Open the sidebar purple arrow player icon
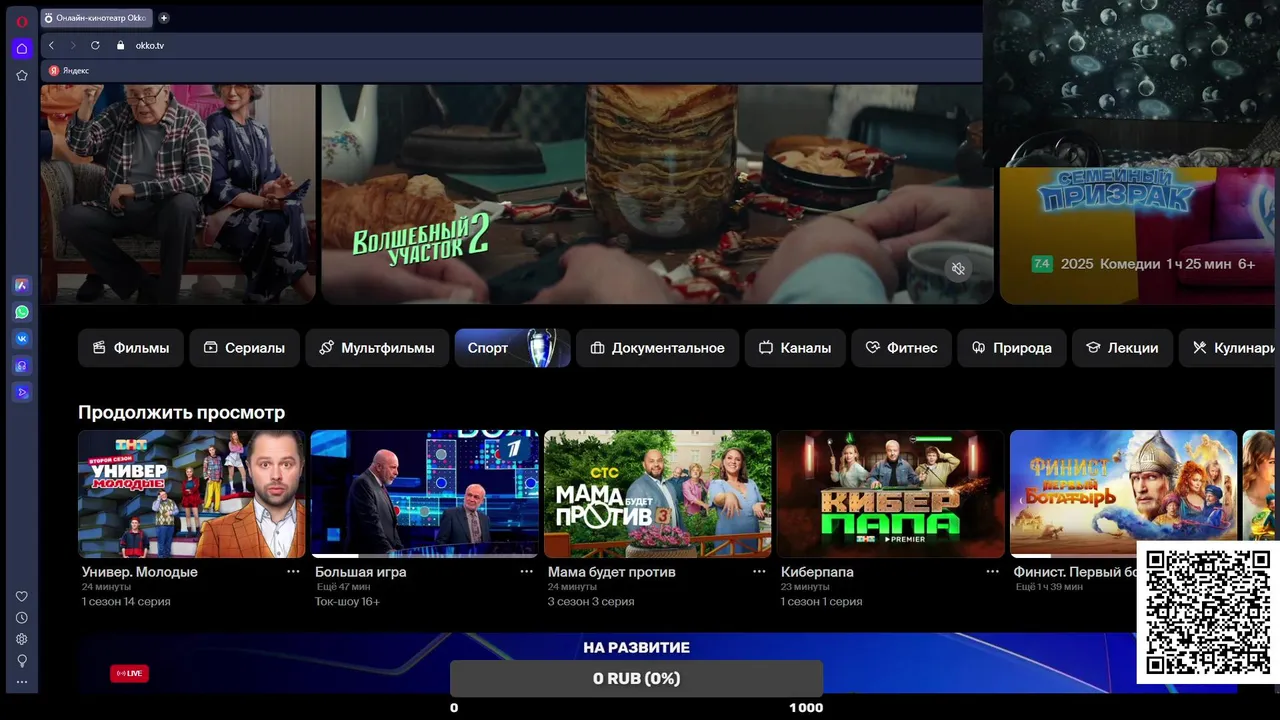Viewport: 1280px width, 720px height. 21,392
